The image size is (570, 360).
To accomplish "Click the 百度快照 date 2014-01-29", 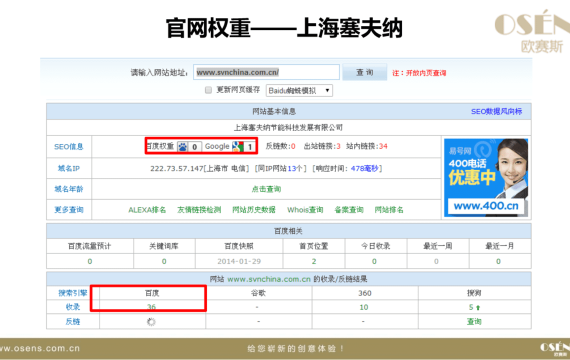I will tap(239, 261).
